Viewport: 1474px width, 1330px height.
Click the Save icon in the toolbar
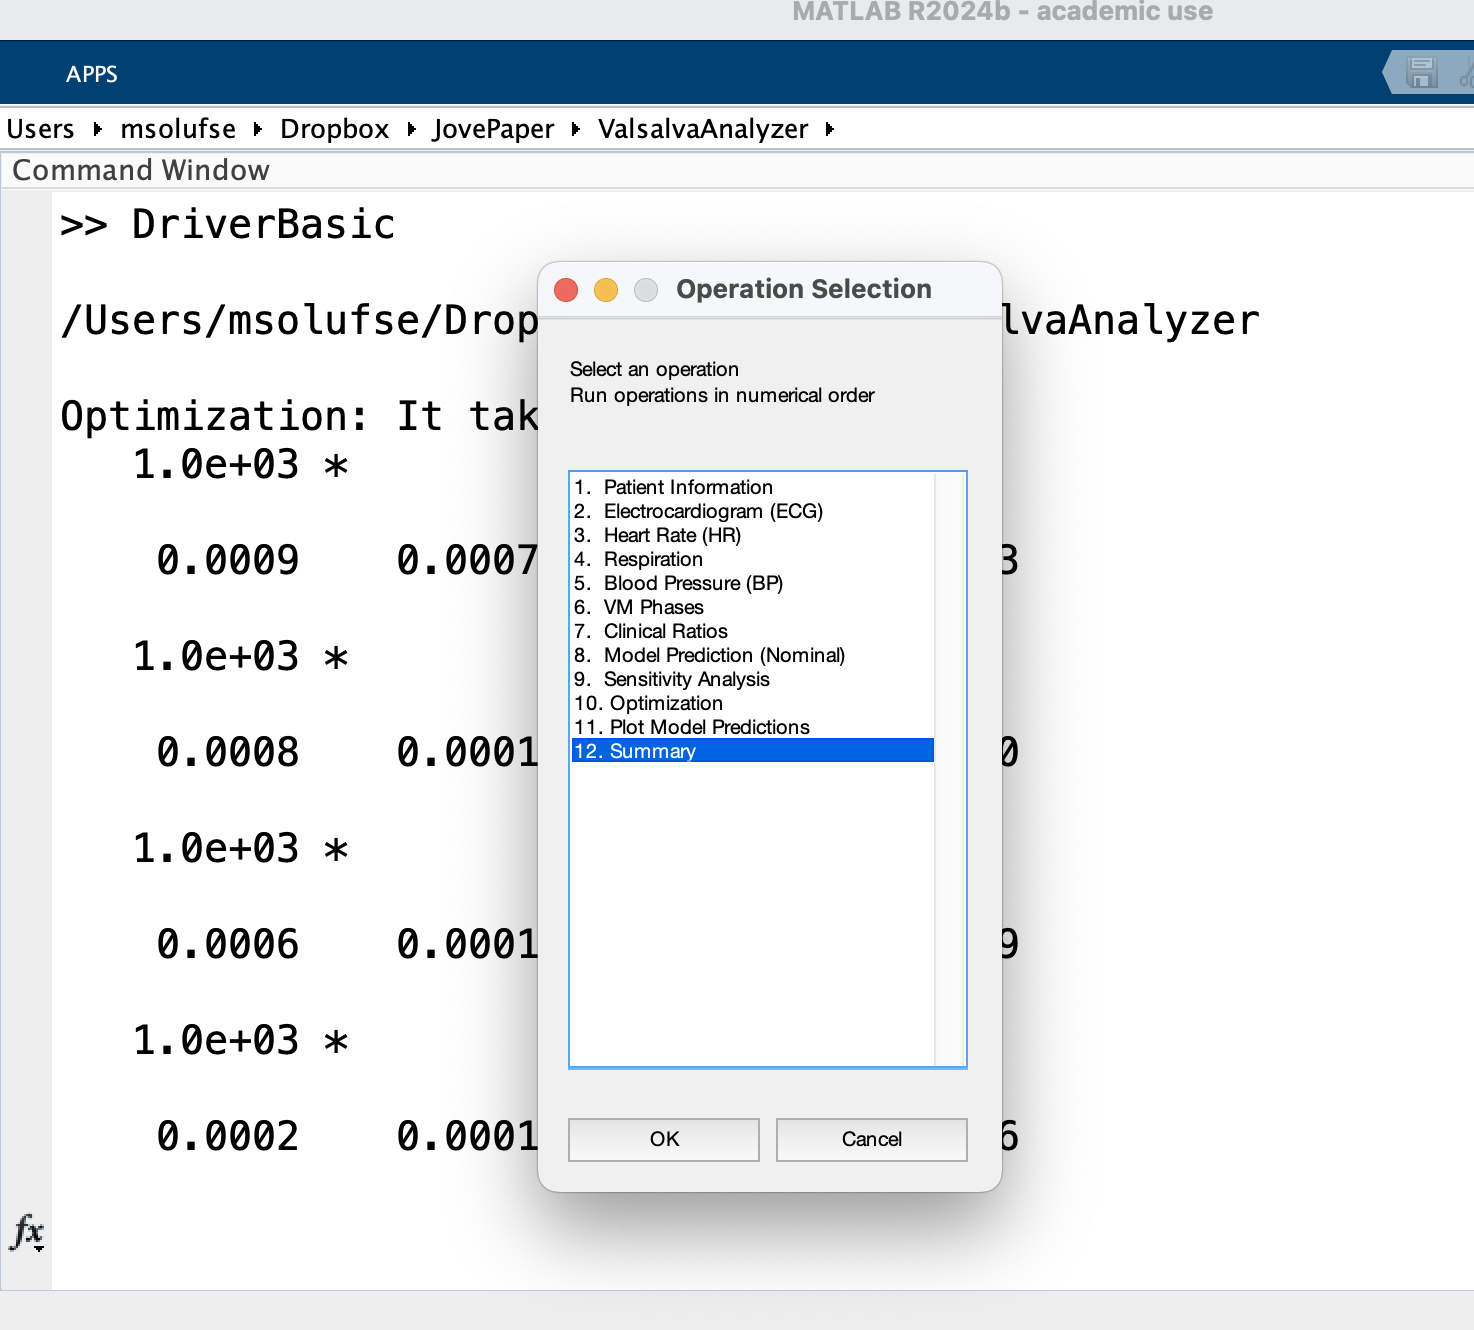(x=1420, y=73)
